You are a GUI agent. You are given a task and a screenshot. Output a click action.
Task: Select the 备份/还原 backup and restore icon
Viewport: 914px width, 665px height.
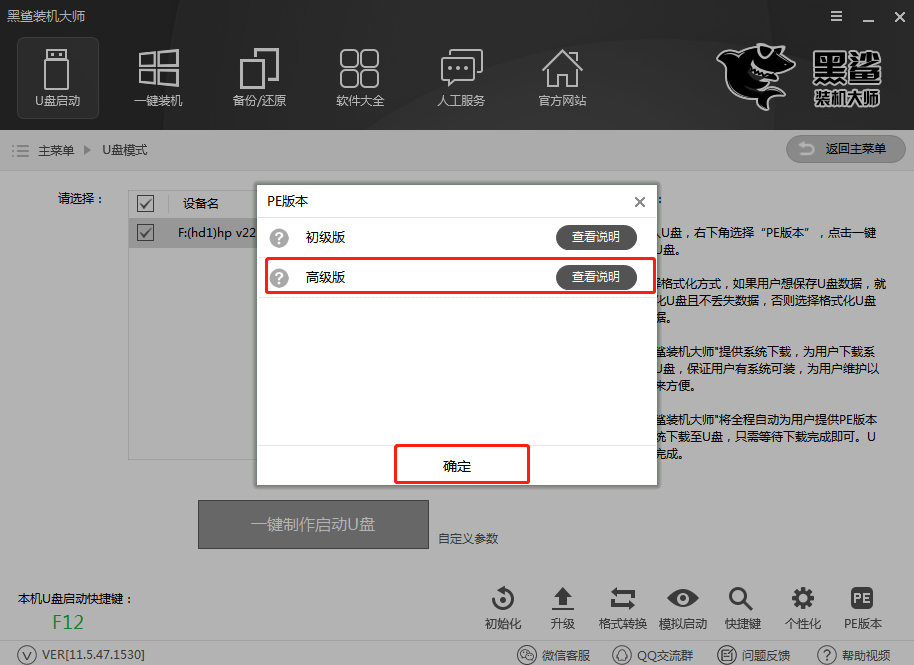258,78
